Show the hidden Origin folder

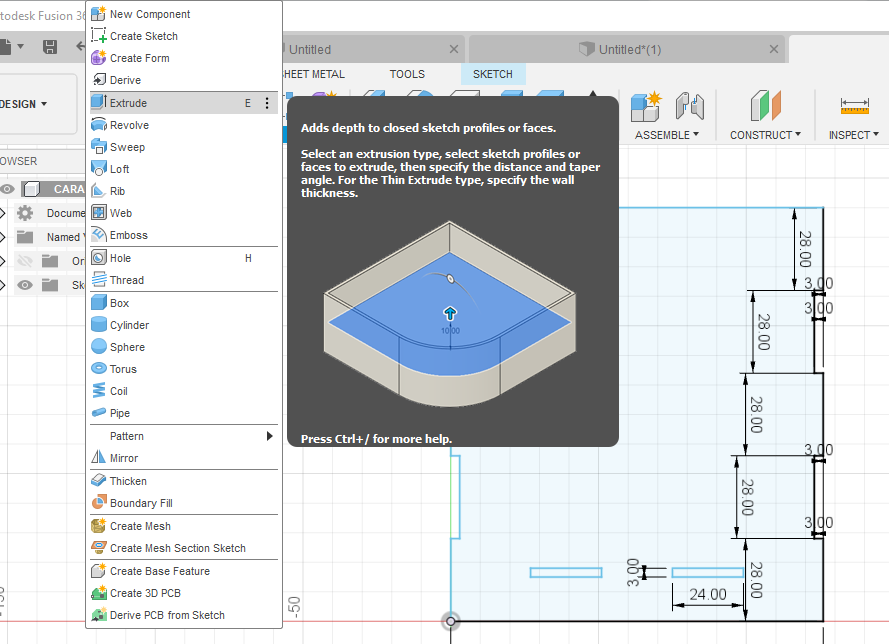(25, 261)
